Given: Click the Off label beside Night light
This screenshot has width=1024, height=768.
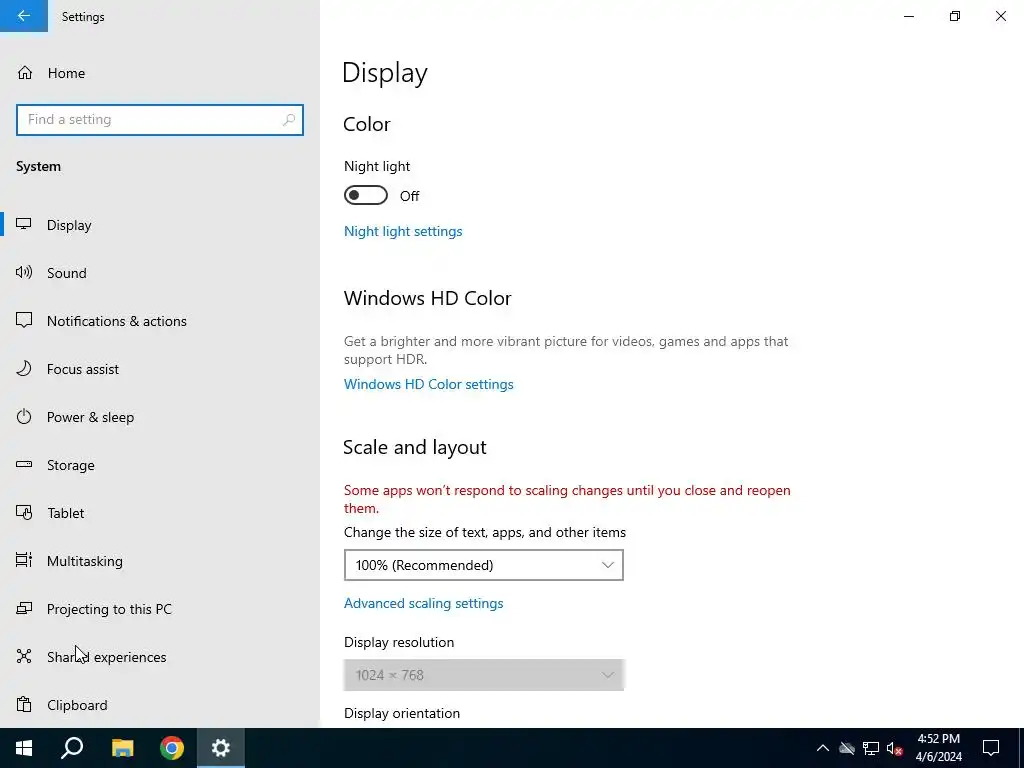Looking at the screenshot, I should click(409, 196).
